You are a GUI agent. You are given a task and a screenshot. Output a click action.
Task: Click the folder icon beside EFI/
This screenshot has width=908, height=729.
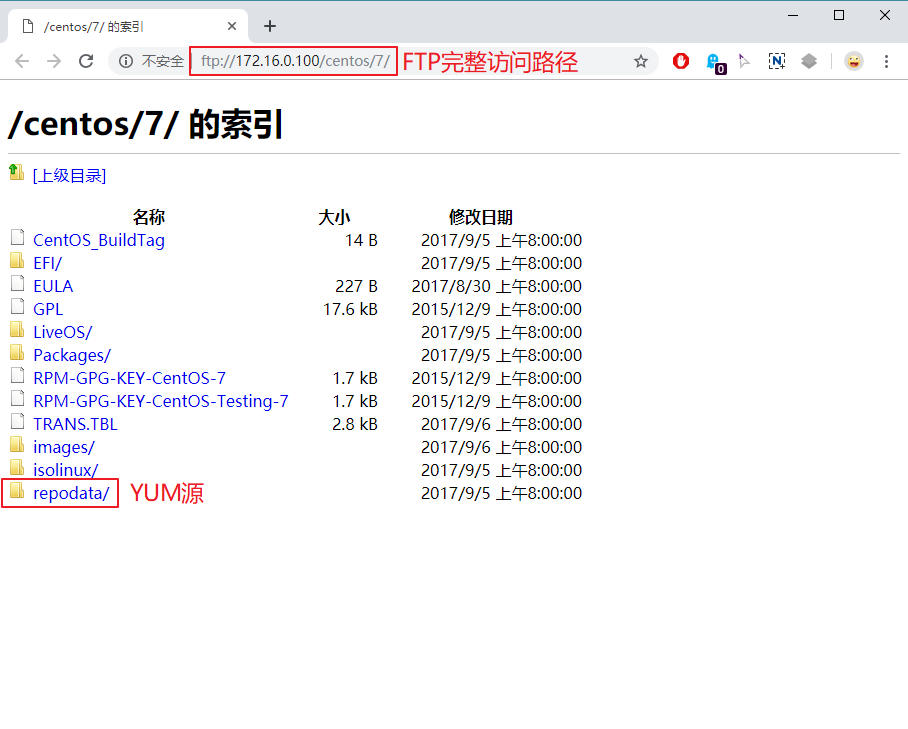17,261
